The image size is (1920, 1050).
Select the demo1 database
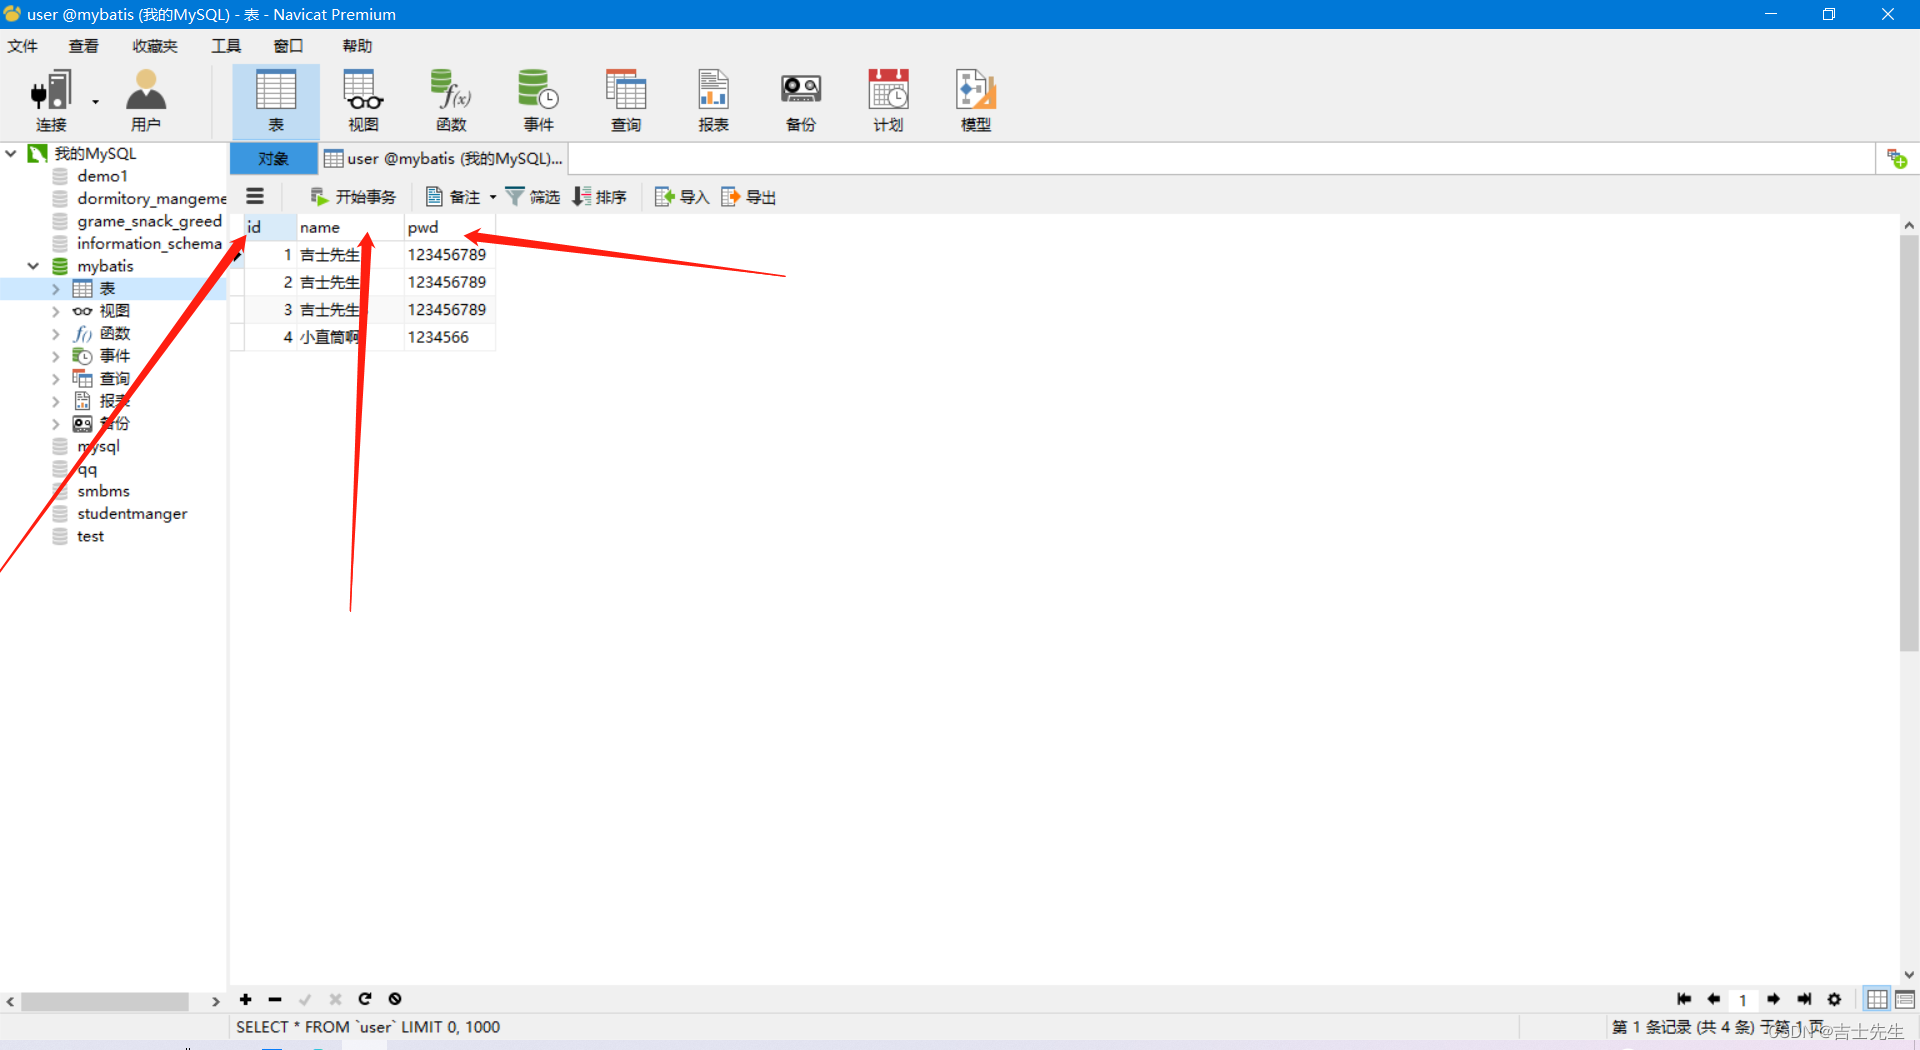click(103, 176)
